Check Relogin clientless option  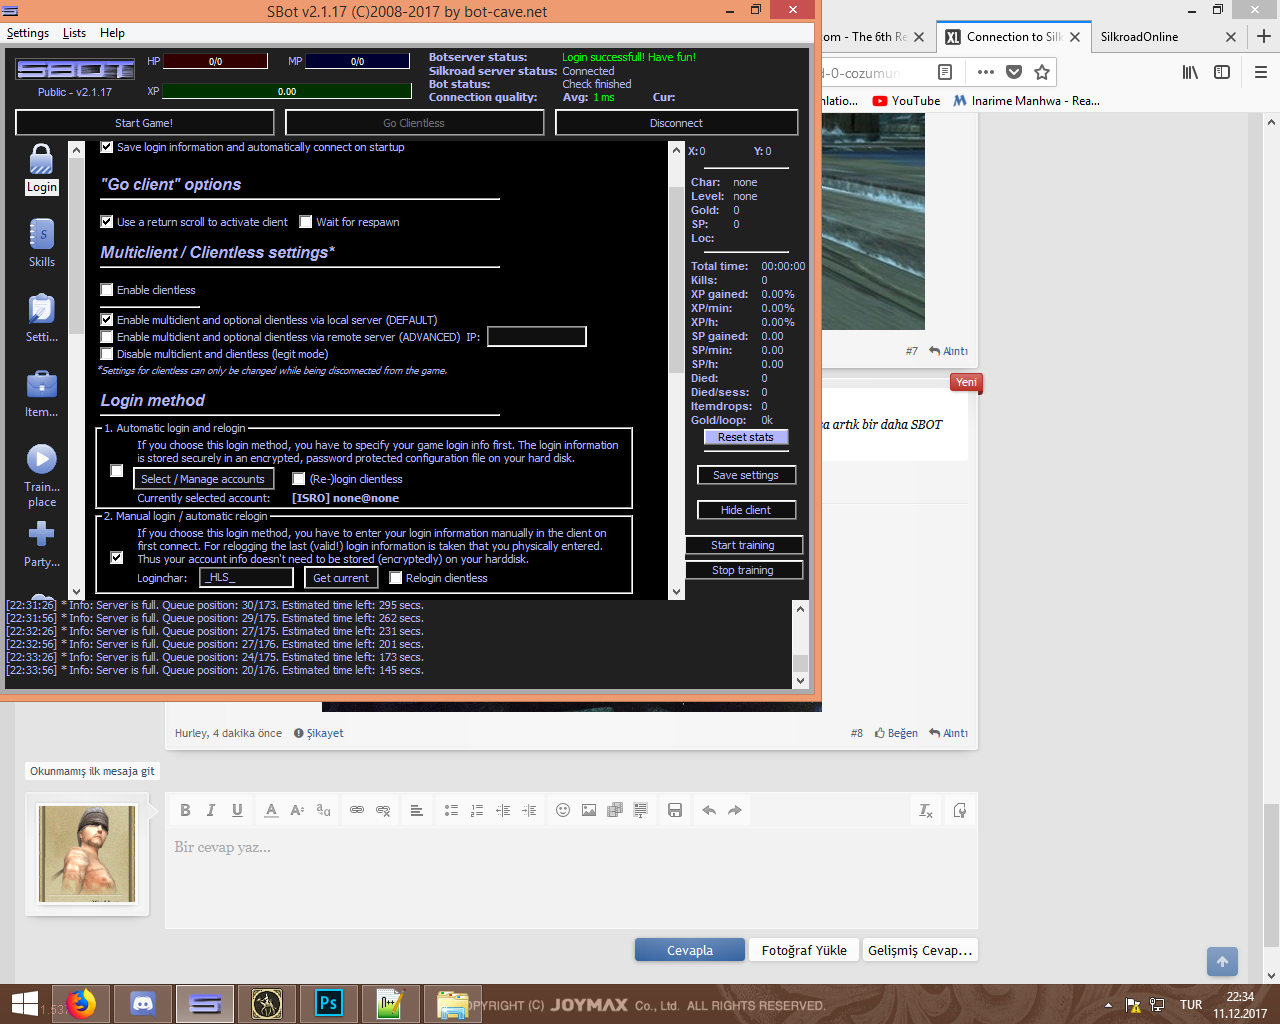pos(396,578)
